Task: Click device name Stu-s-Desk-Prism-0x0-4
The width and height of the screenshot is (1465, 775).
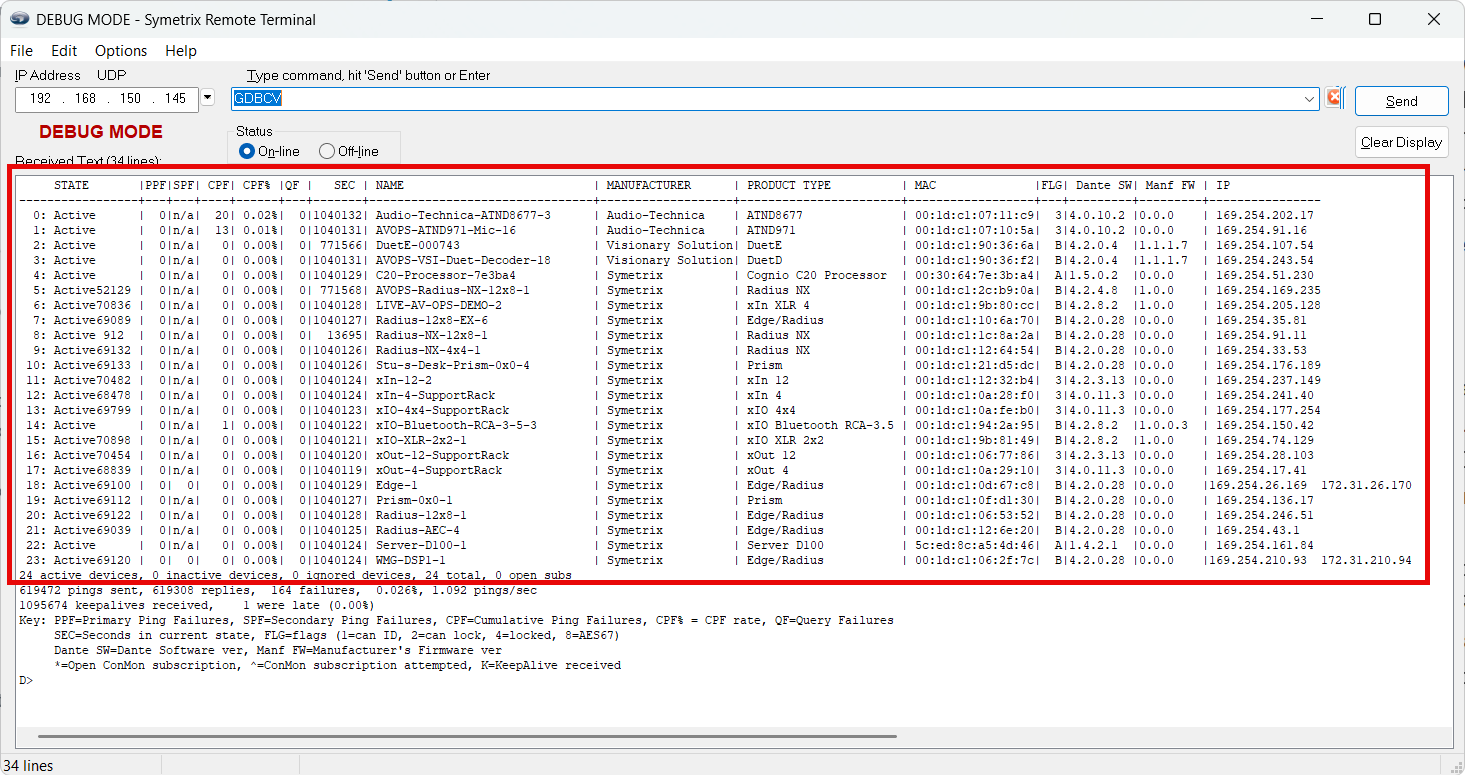Action: coord(453,365)
